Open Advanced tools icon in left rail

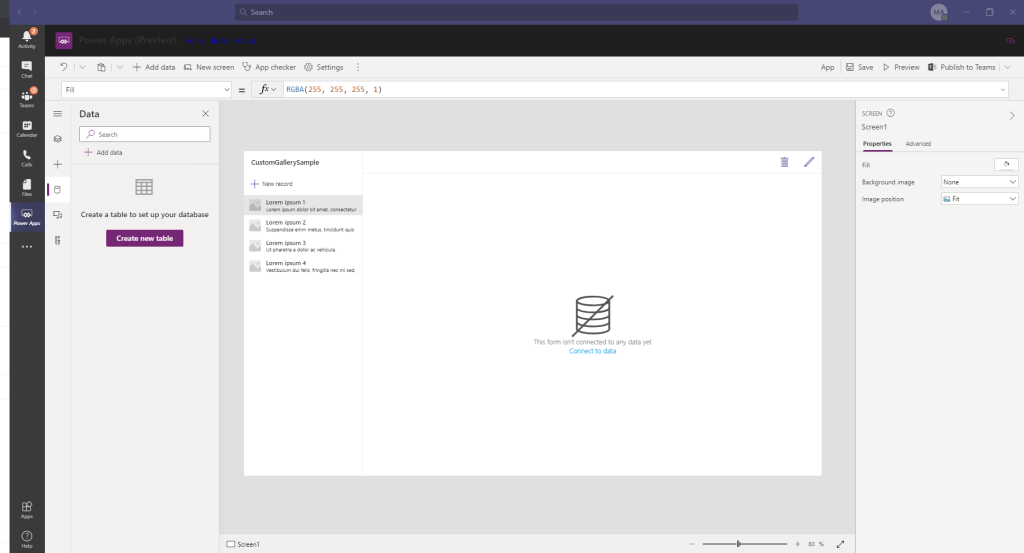pos(57,240)
